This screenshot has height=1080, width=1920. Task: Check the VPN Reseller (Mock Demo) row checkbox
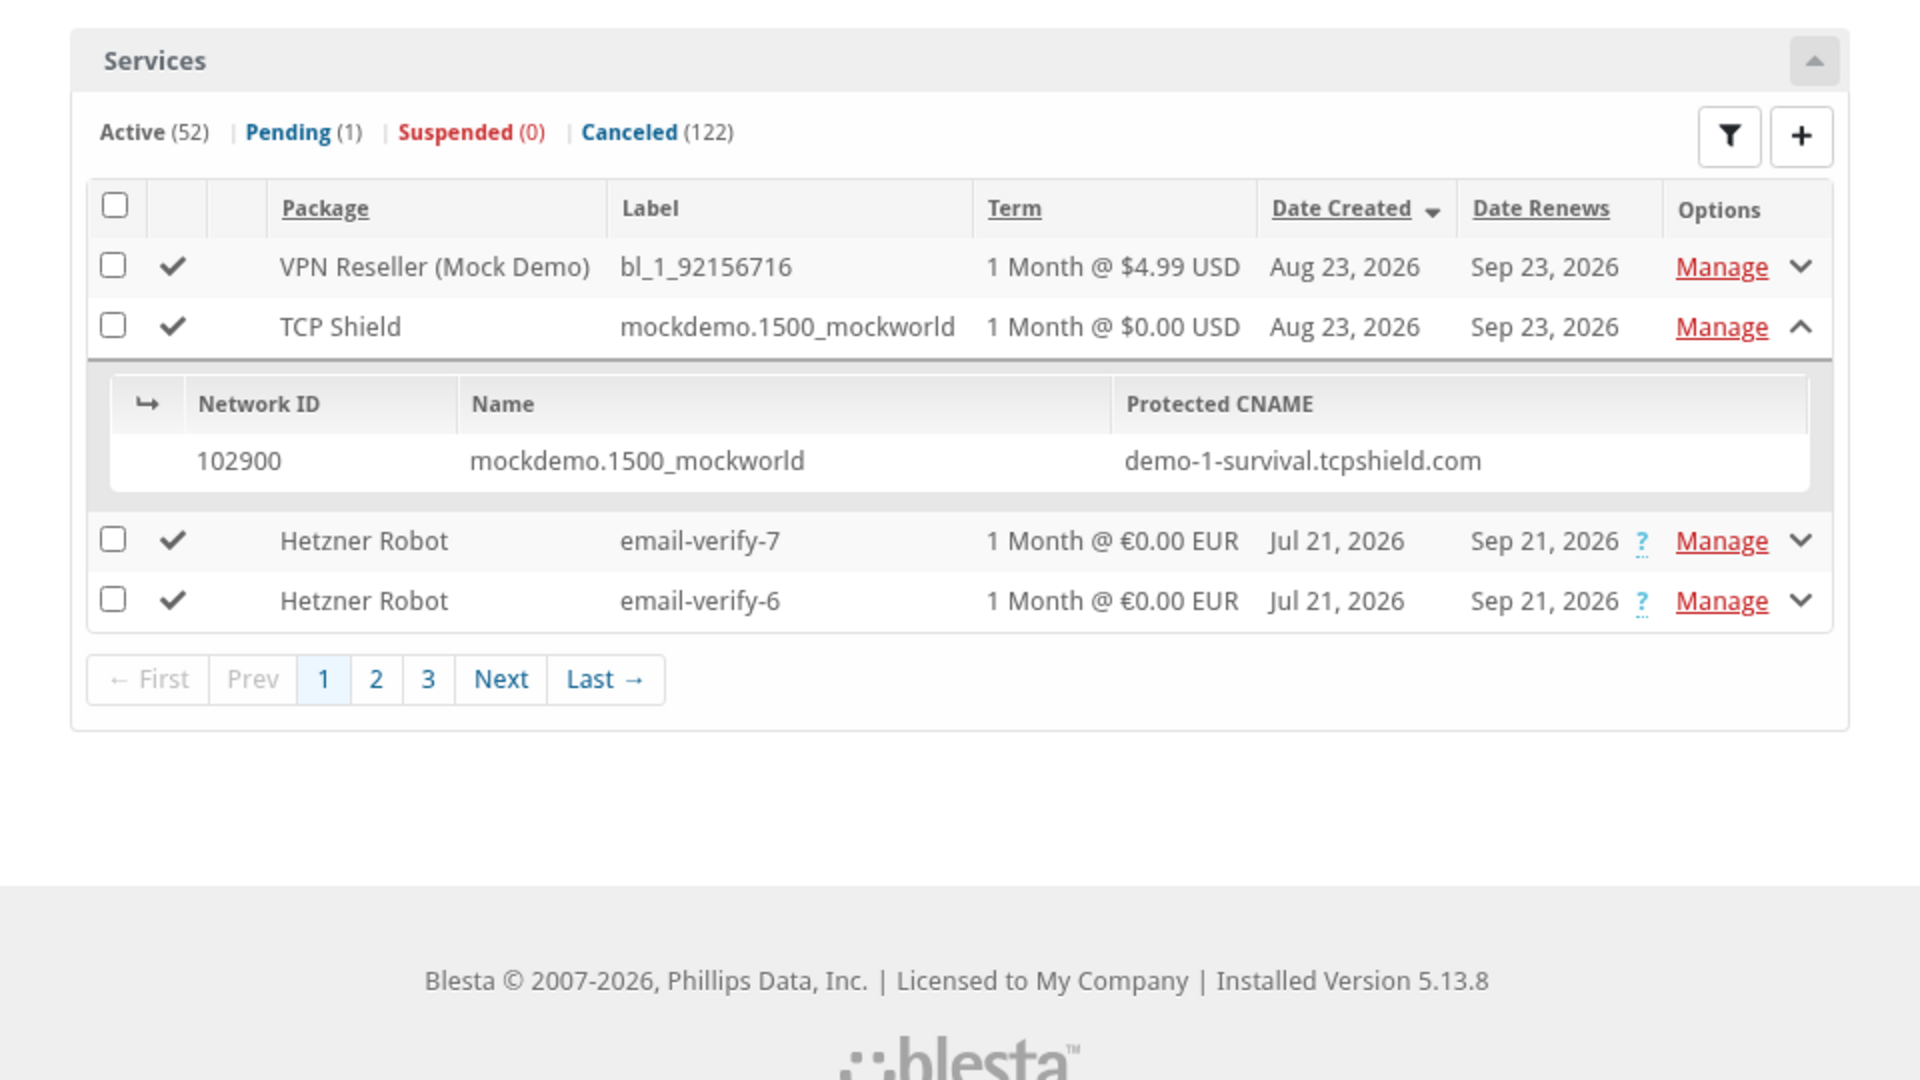pos(113,265)
